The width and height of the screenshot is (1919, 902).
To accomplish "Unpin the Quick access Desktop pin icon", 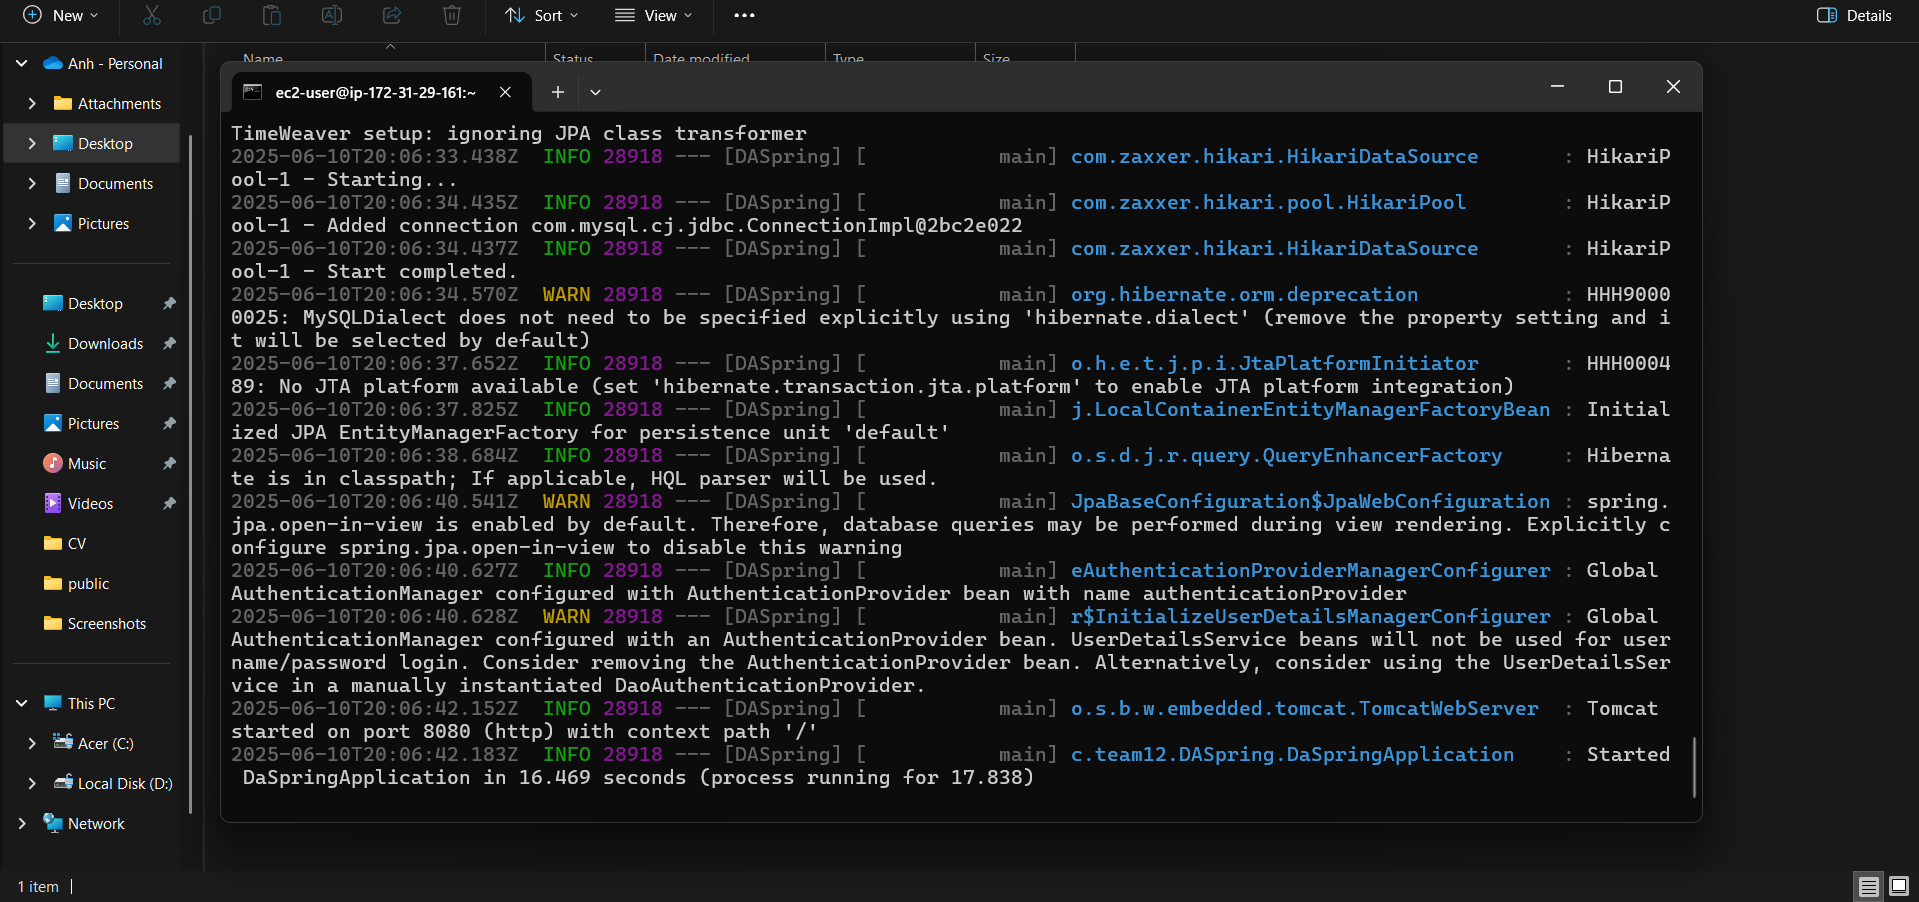I will click(x=169, y=303).
